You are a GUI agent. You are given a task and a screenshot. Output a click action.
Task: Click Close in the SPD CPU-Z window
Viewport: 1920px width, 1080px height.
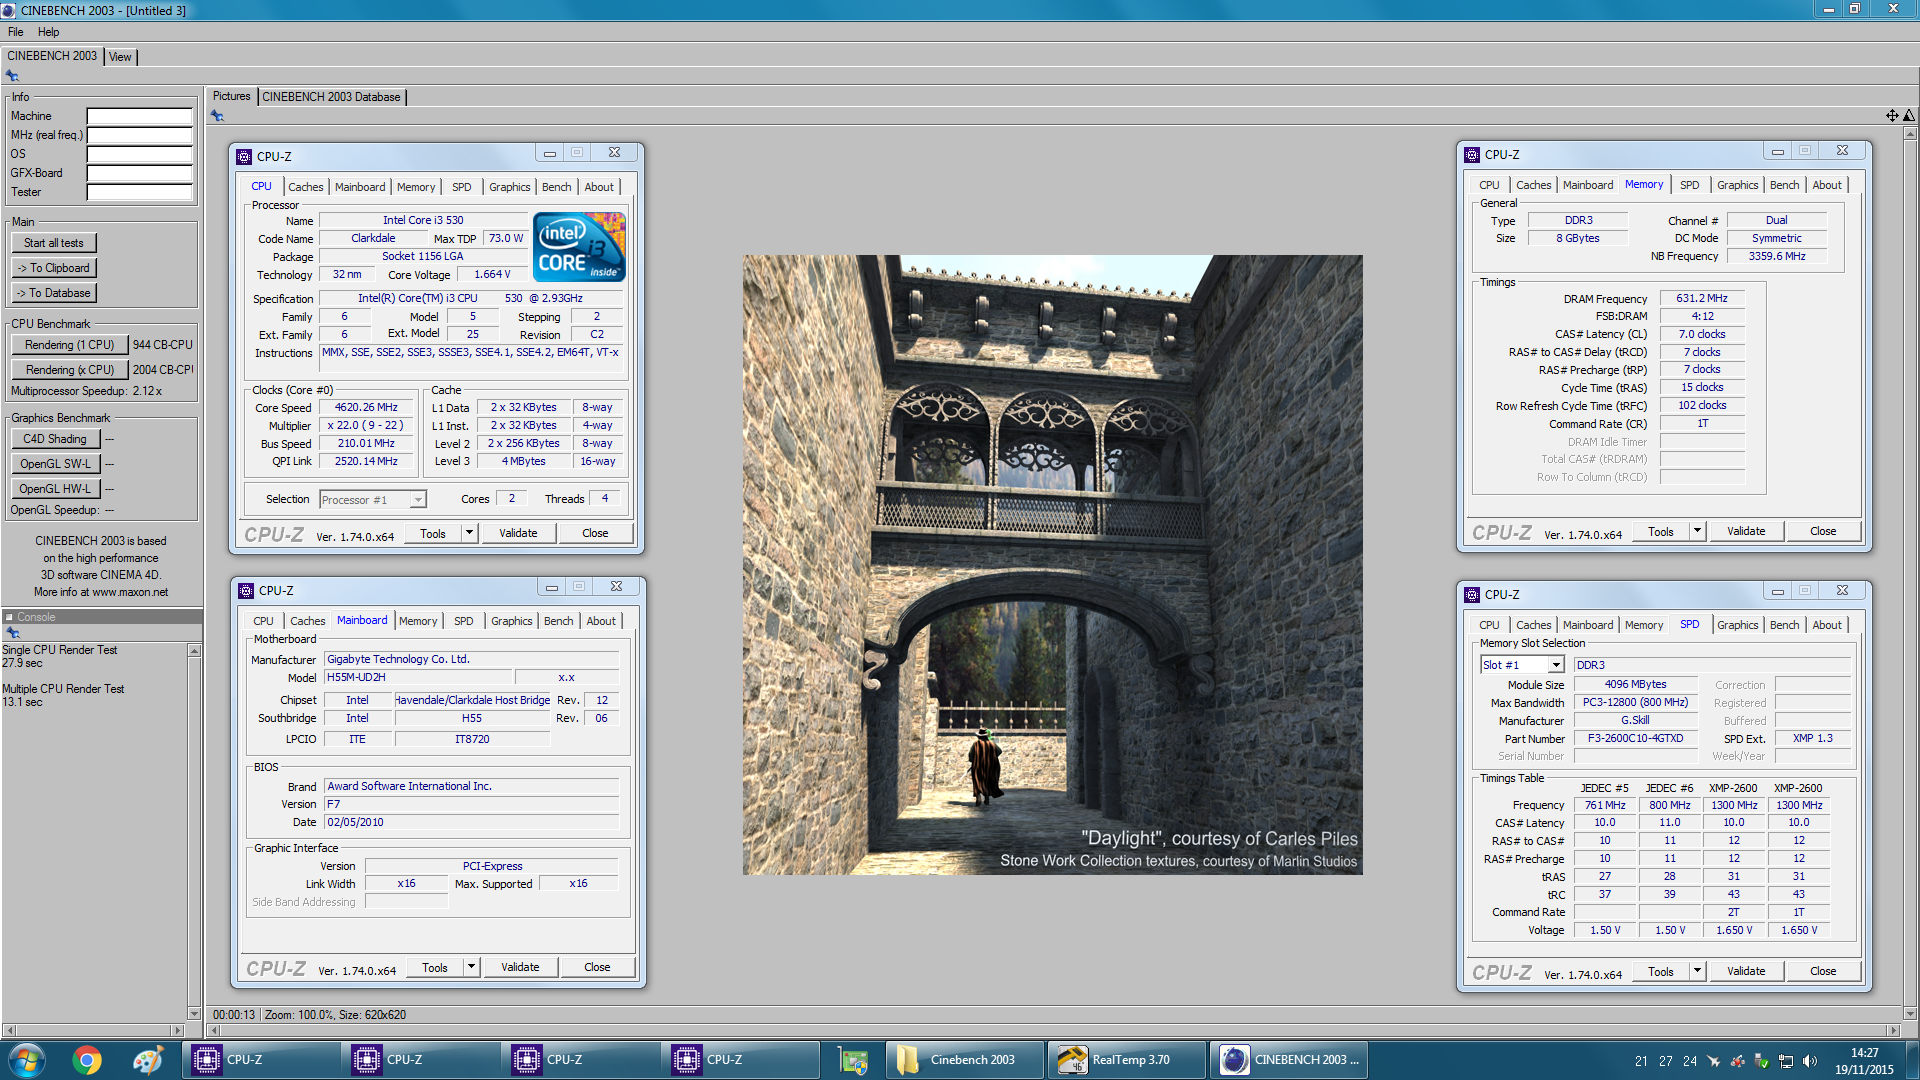(x=1823, y=971)
